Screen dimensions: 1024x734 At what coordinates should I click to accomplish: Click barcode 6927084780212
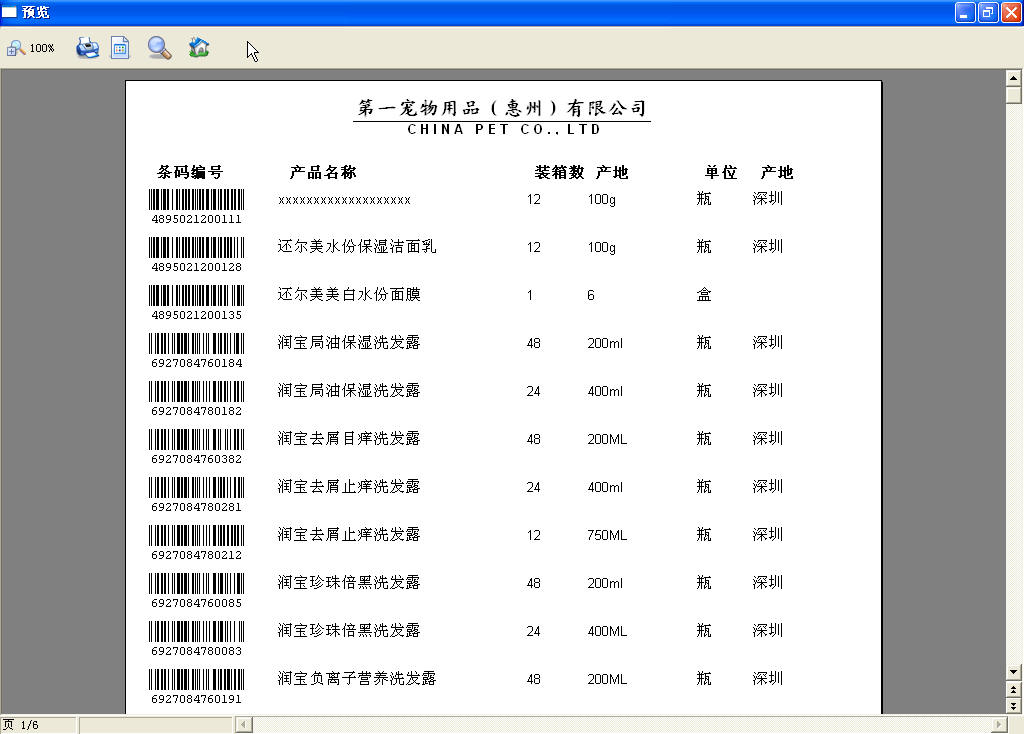click(197, 543)
